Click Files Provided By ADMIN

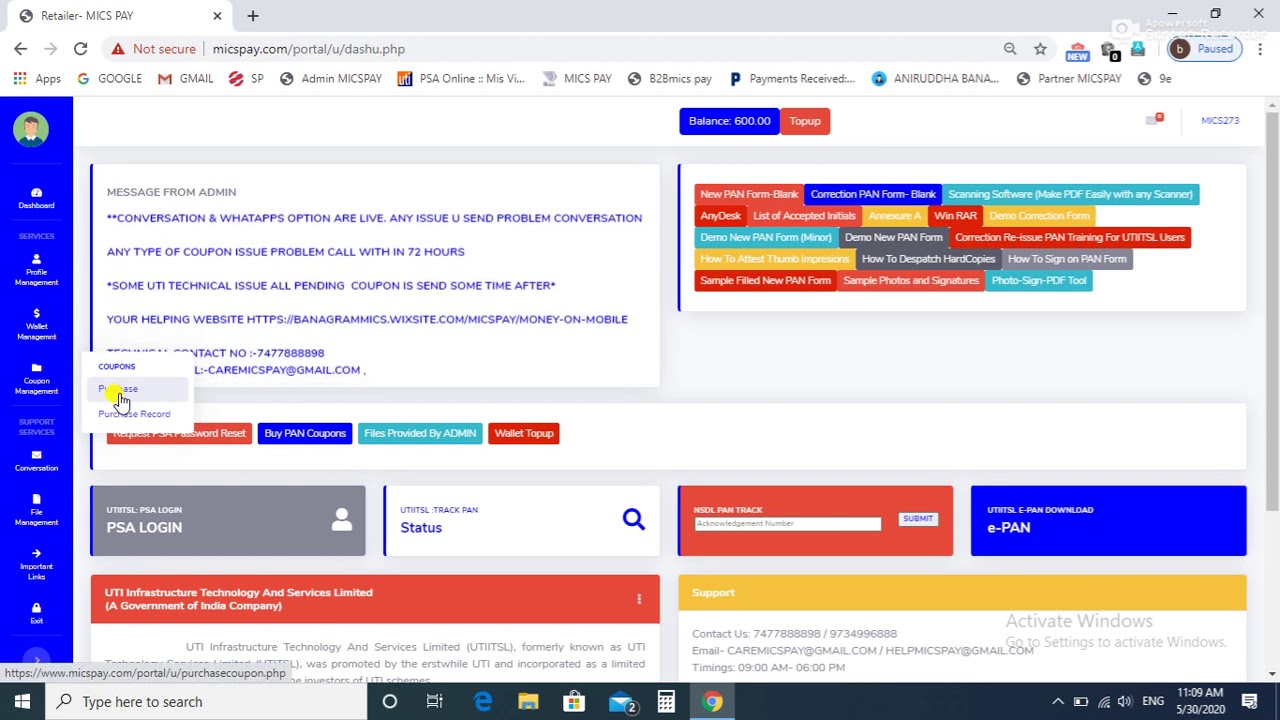(x=420, y=433)
